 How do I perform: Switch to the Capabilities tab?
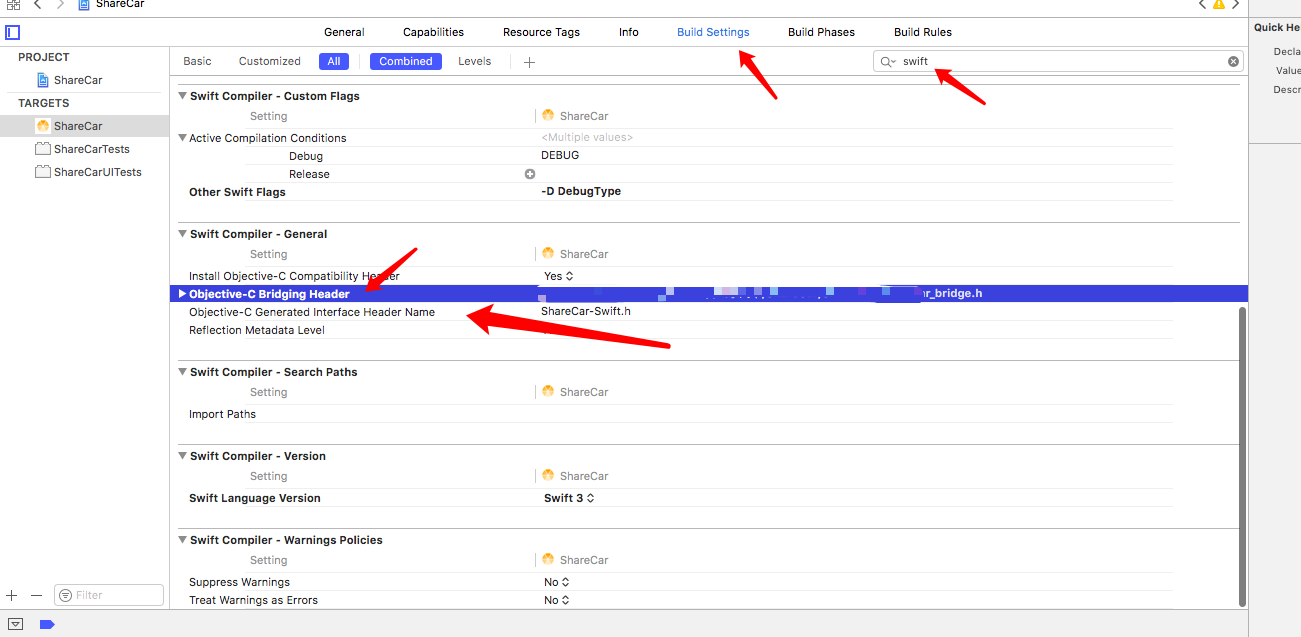pos(434,32)
